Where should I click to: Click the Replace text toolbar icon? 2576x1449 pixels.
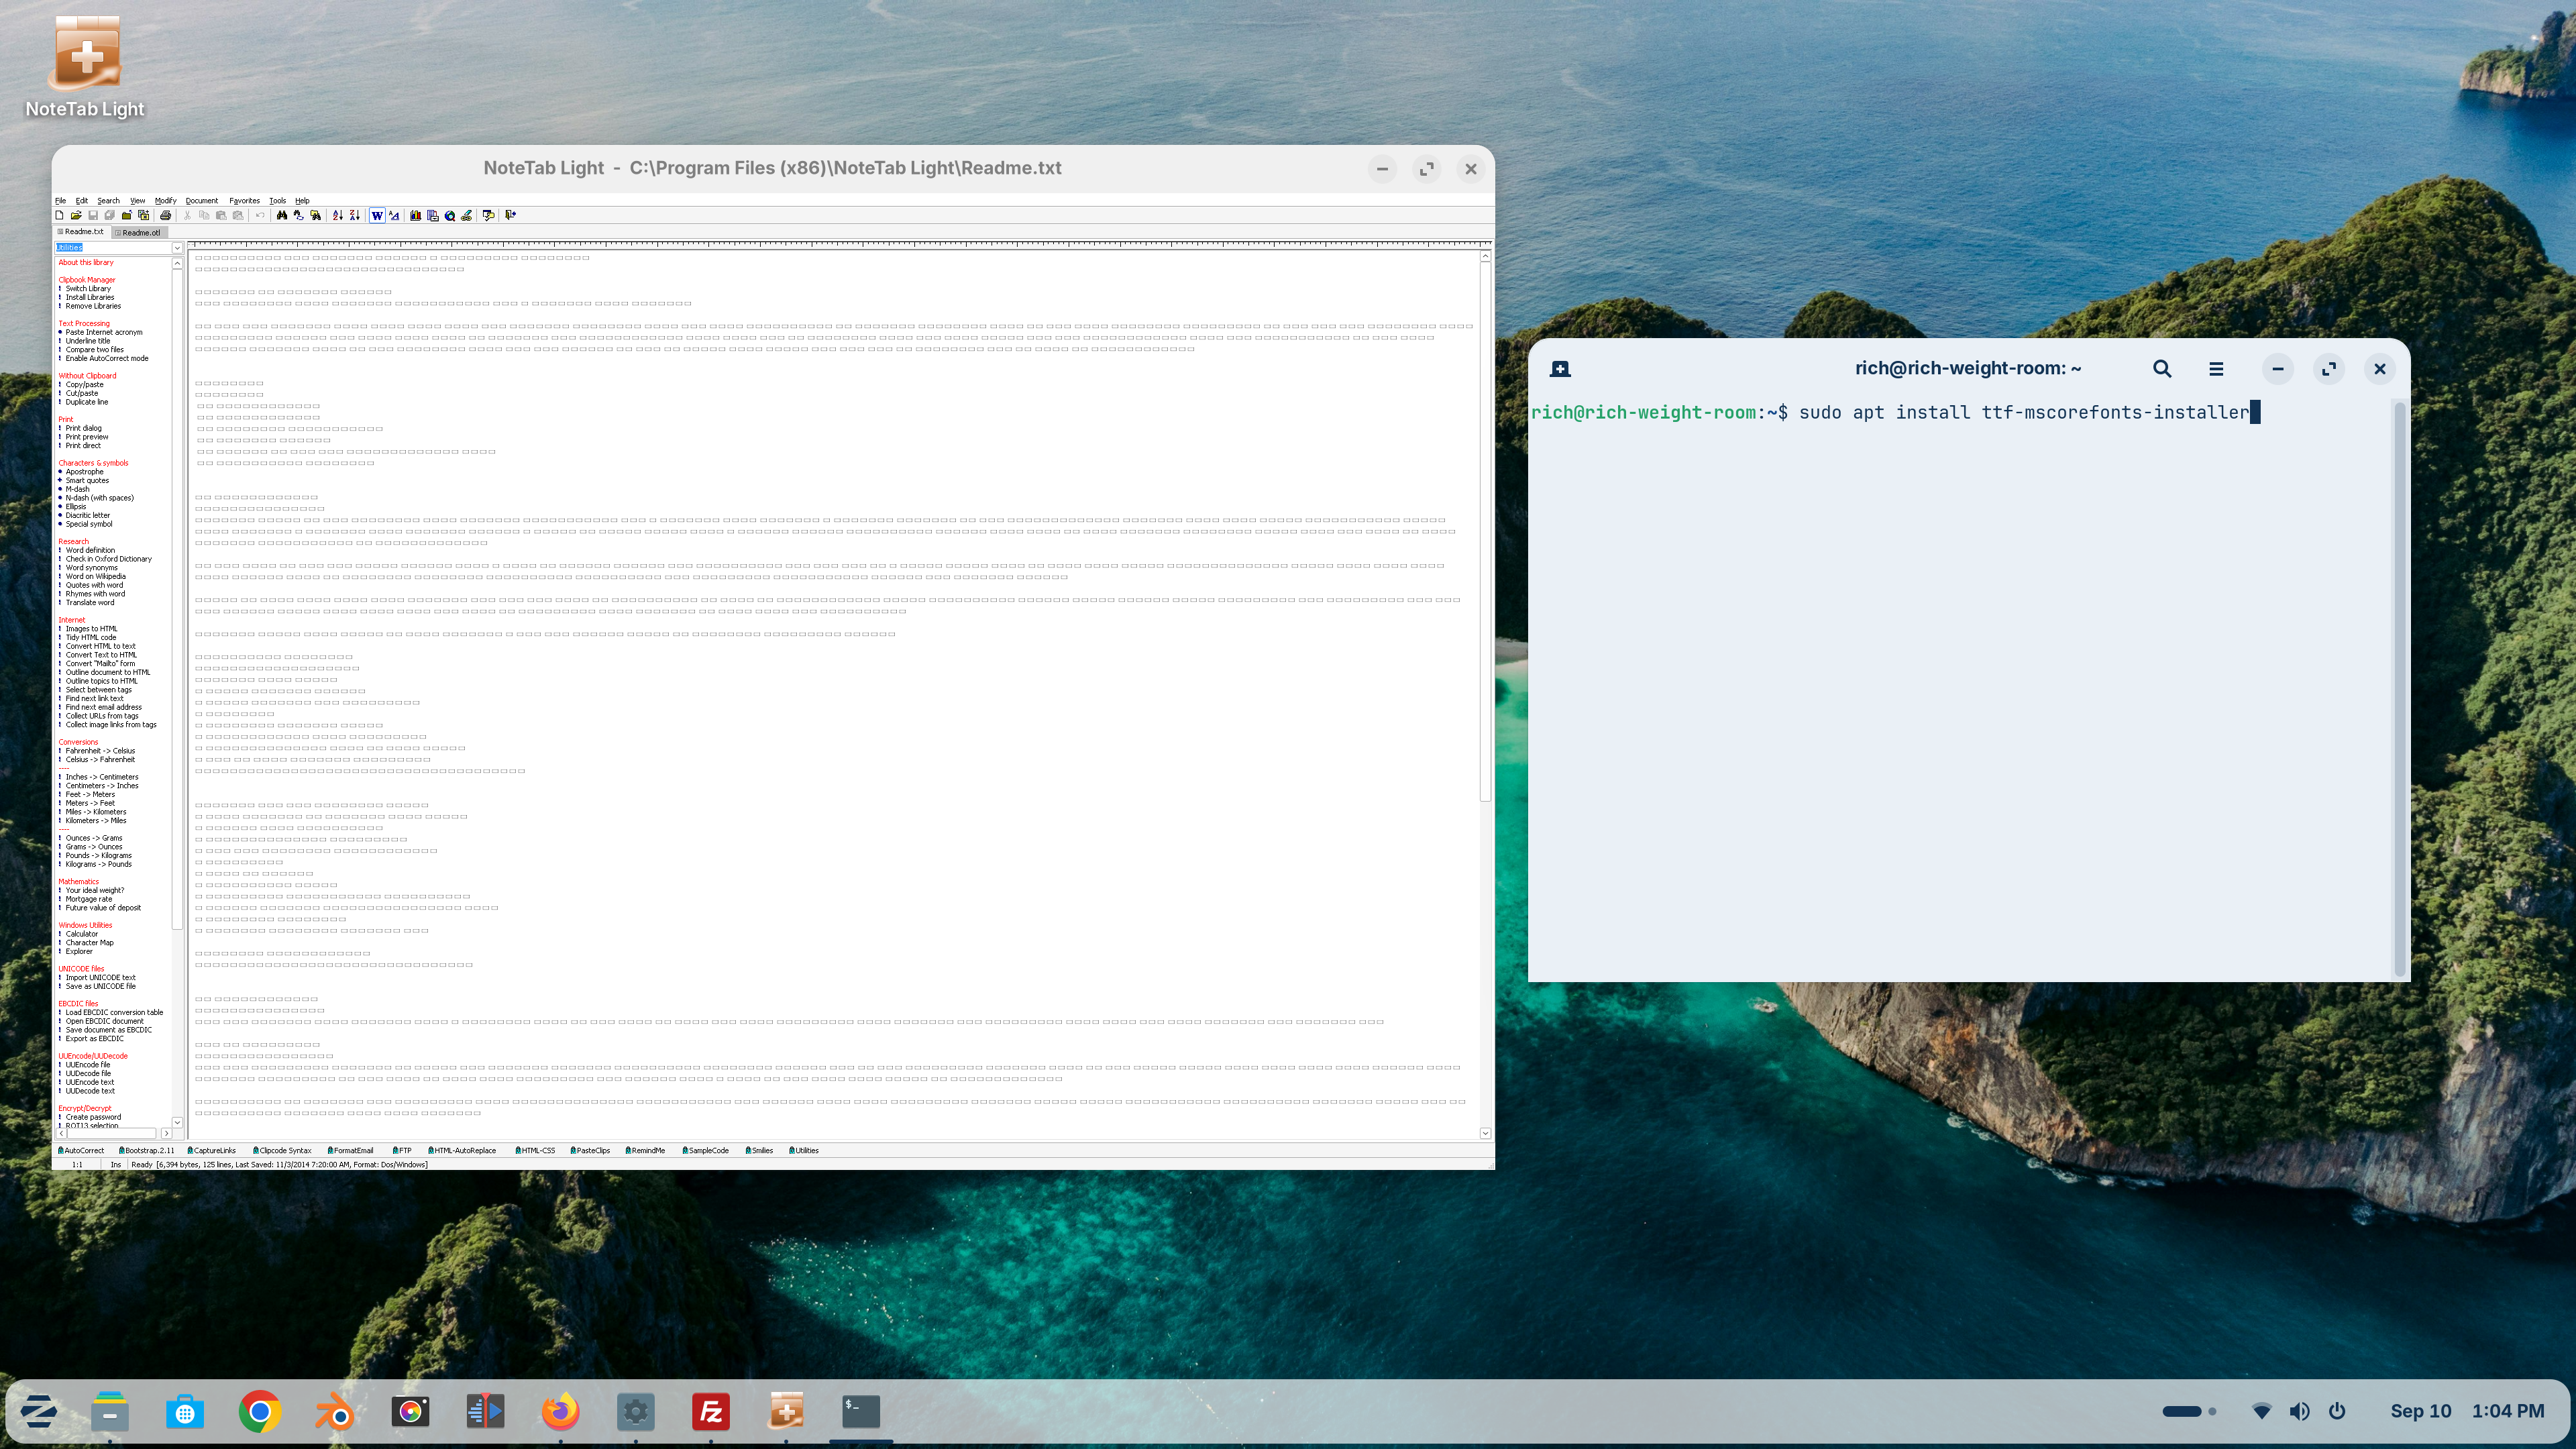point(298,215)
